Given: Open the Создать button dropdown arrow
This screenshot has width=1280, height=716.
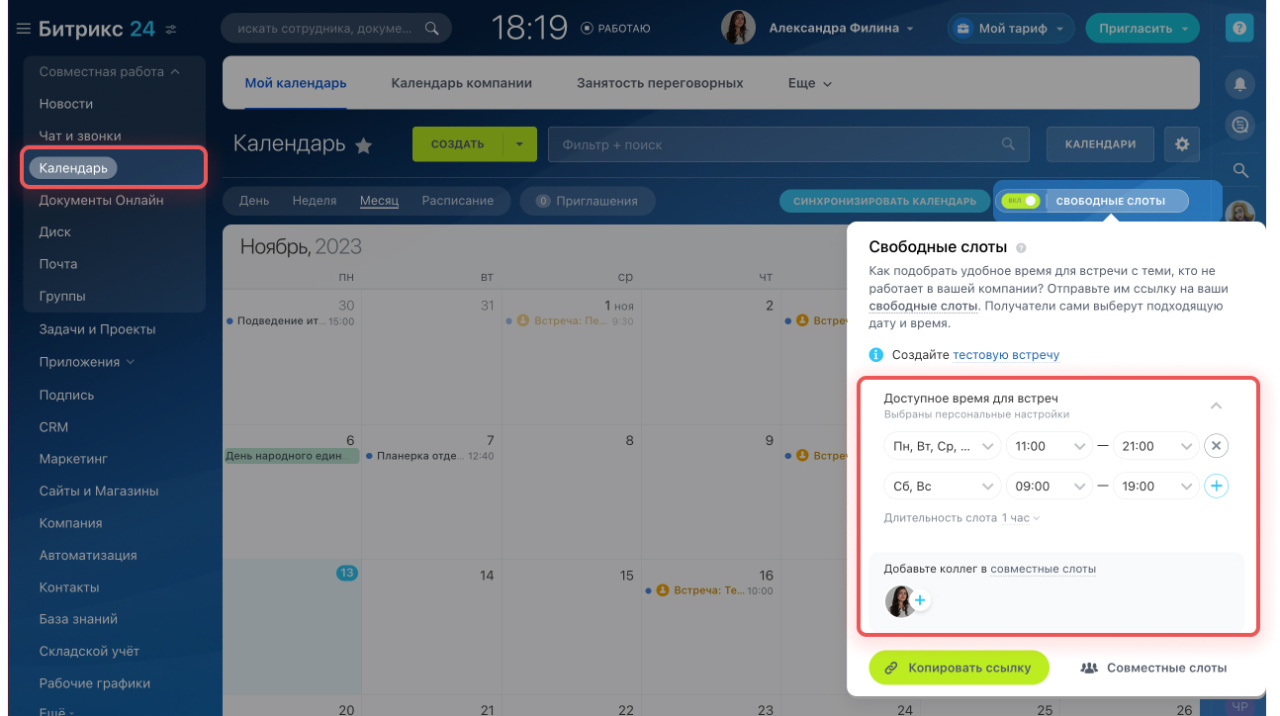Looking at the screenshot, I should [519, 144].
